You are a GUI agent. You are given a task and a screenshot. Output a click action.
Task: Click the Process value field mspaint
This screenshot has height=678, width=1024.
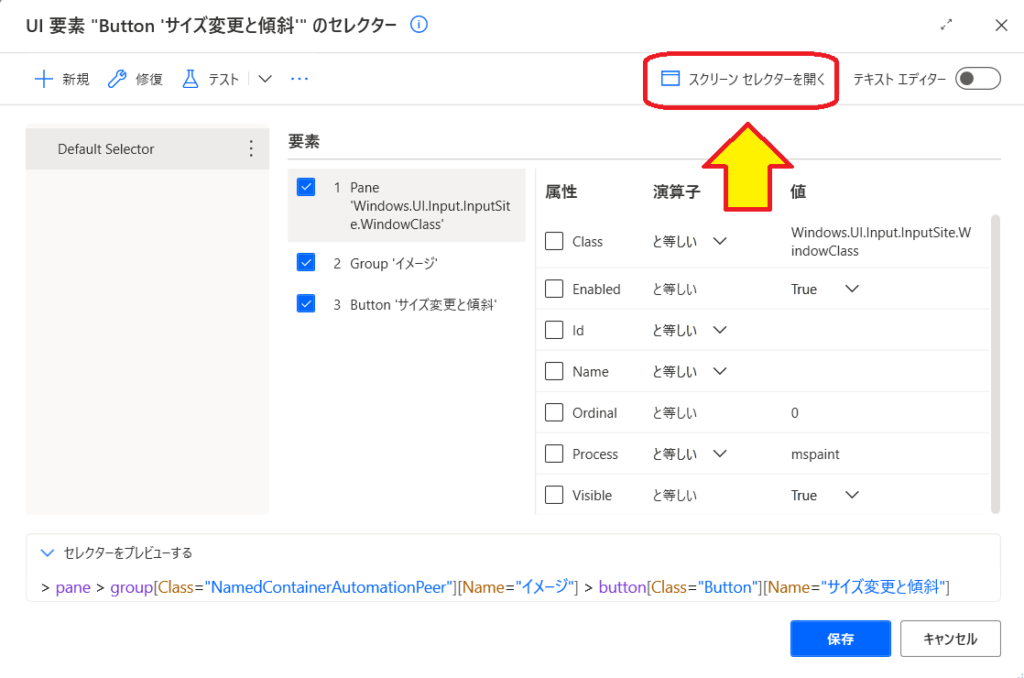click(815, 454)
